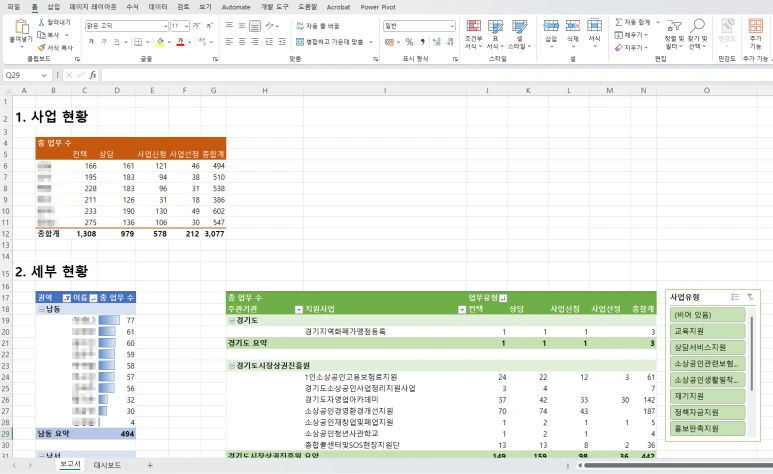This screenshot has width=773, height=474.
Task: Select 교육지원 in 사업유형 slicer
Action: [x=707, y=331]
